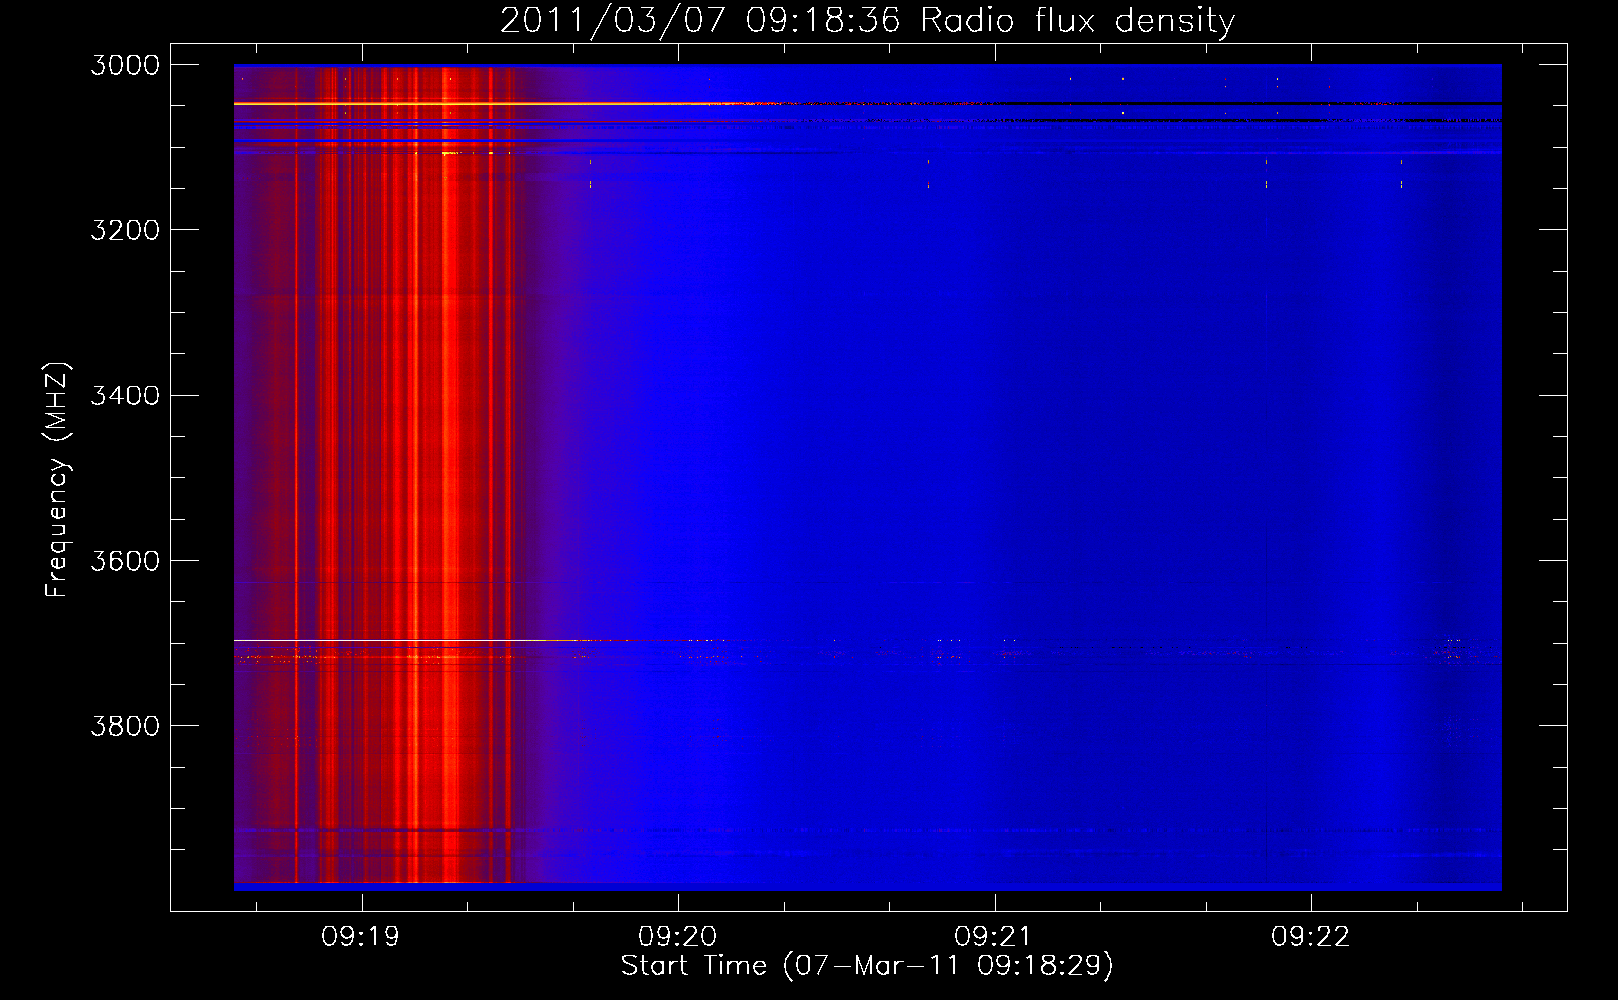Screen dimensions: 1618x1000
Task: Click the 3400 frequency tick label
Action: click(125, 396)
